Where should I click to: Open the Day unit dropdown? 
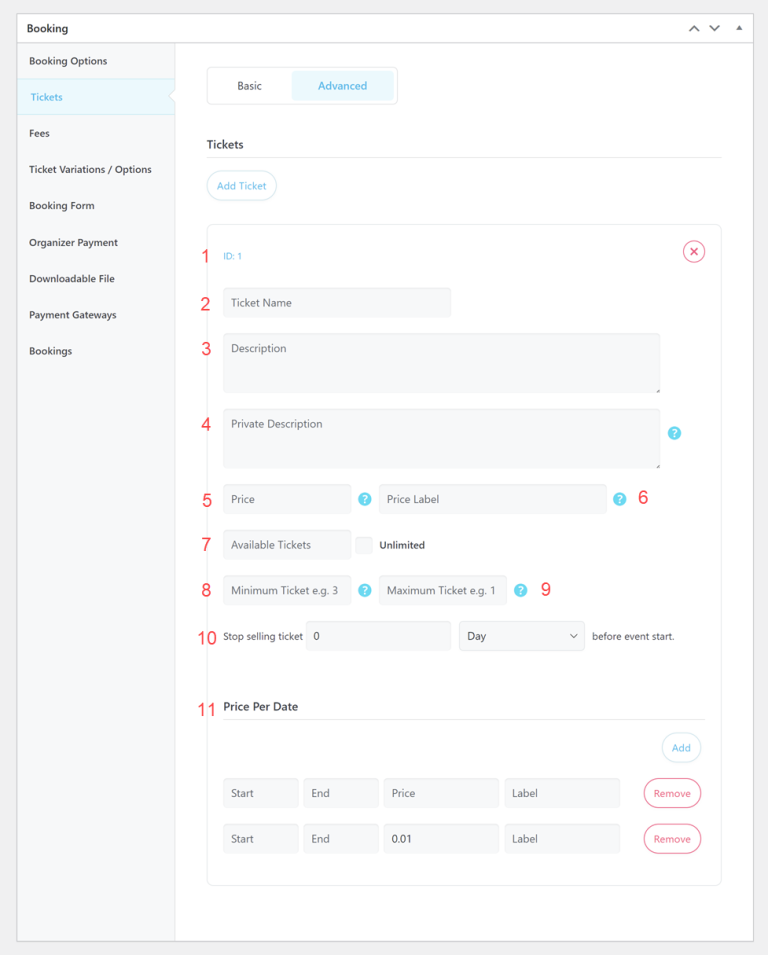click(522, 636)
